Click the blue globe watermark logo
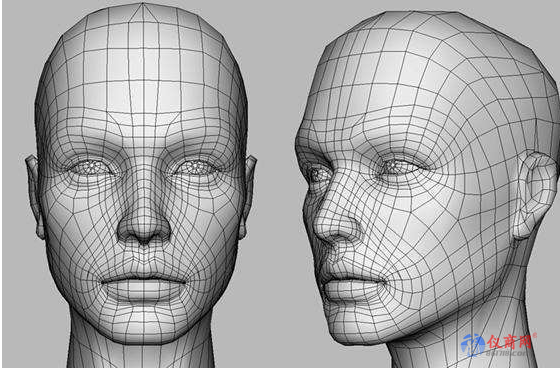Viewport: 560px width, 368px height. 472,345
